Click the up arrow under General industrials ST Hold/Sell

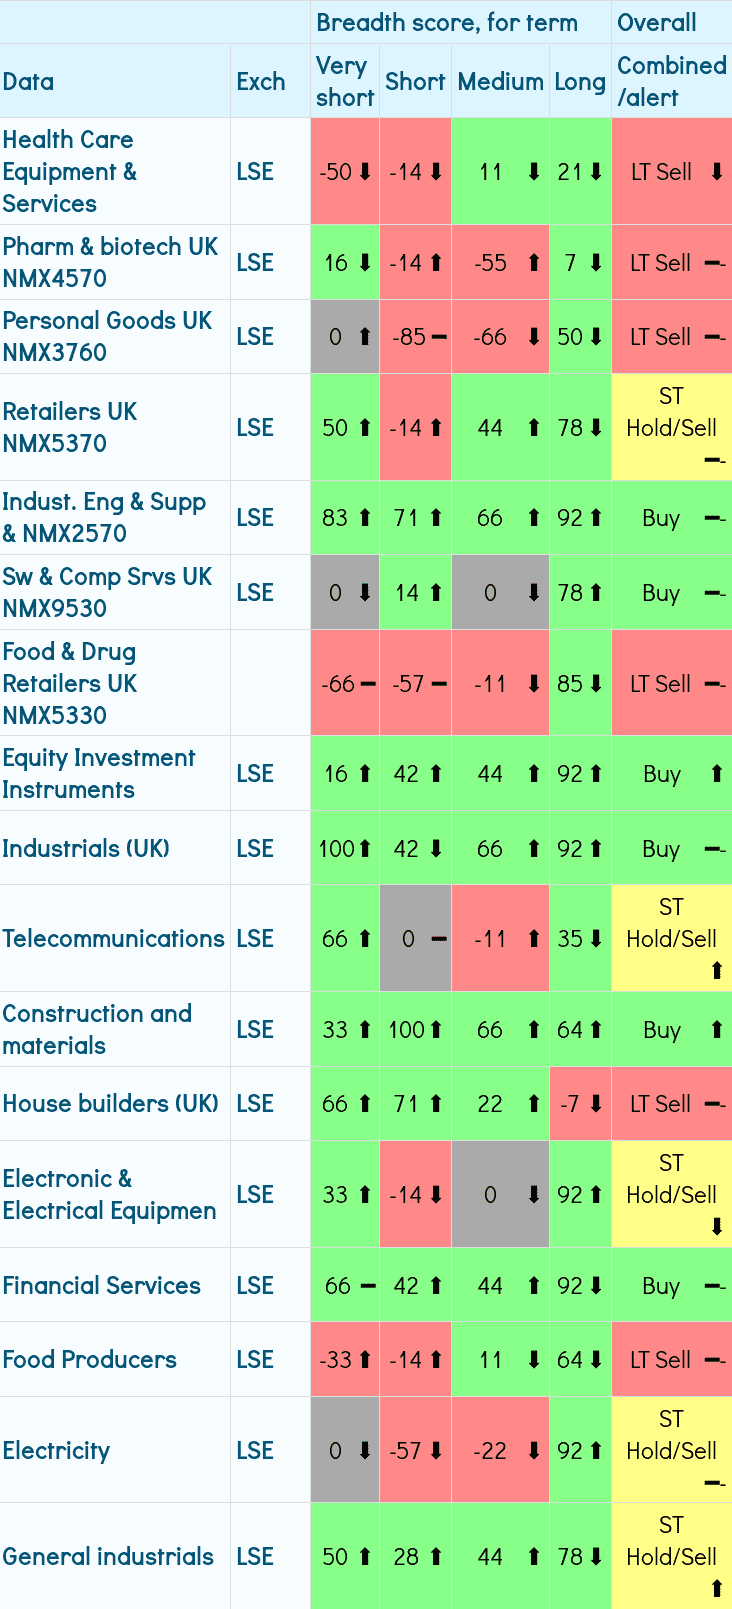[717, 1588]
